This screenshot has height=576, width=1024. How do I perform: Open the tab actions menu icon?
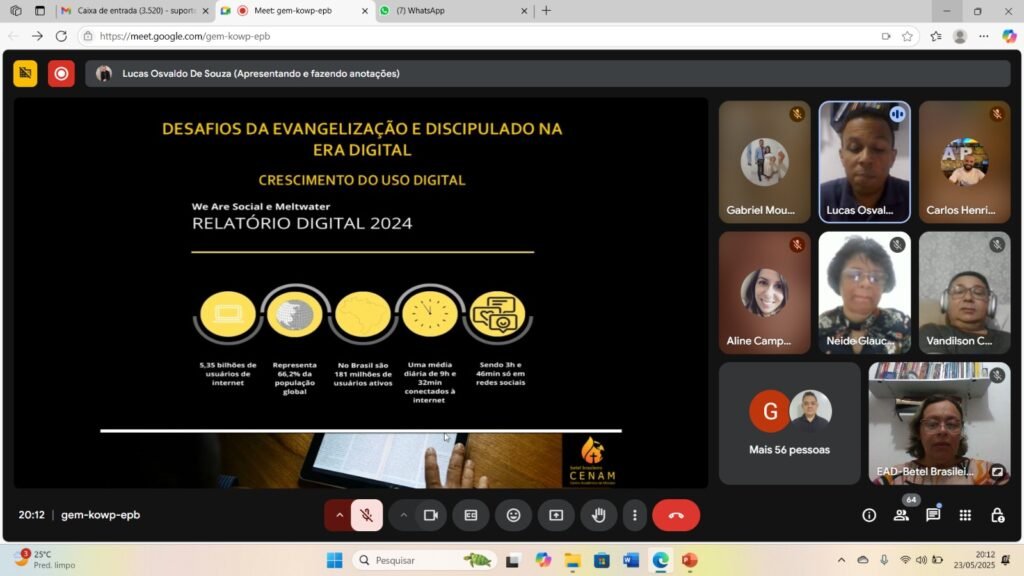coord(40,10)
